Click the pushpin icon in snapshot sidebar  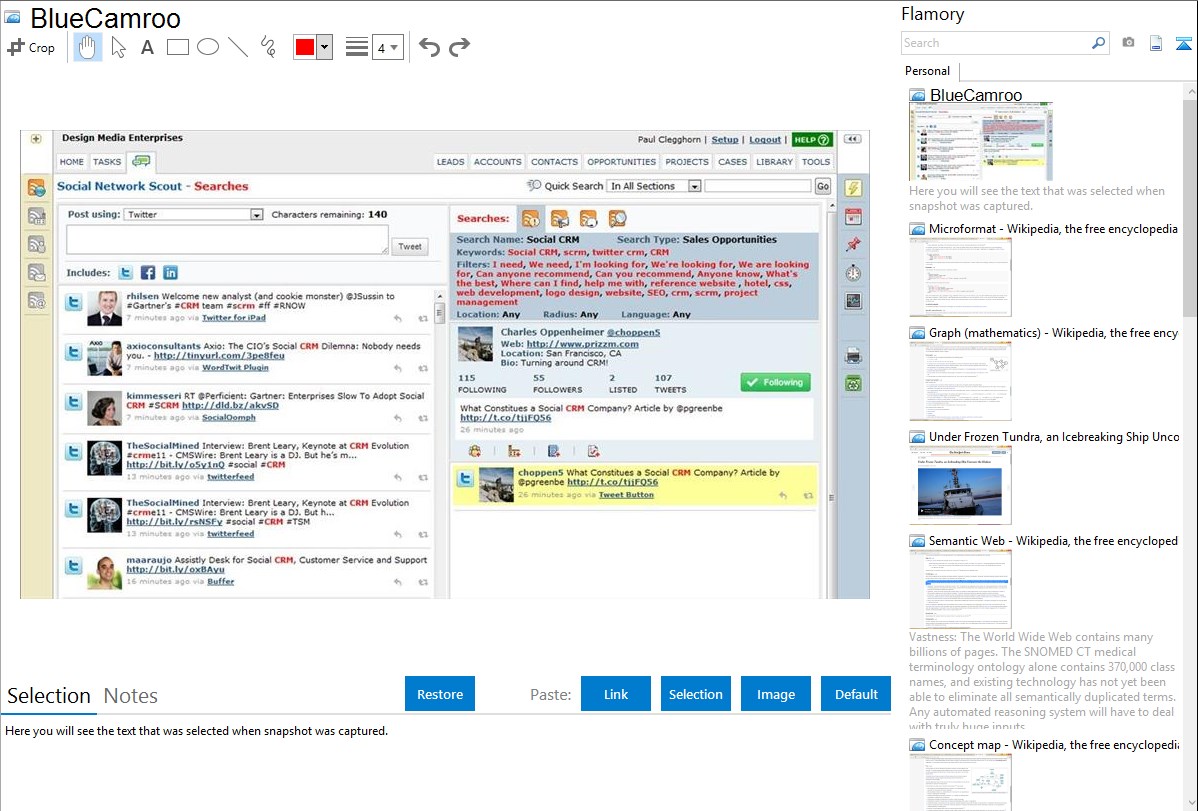(853, 244)
